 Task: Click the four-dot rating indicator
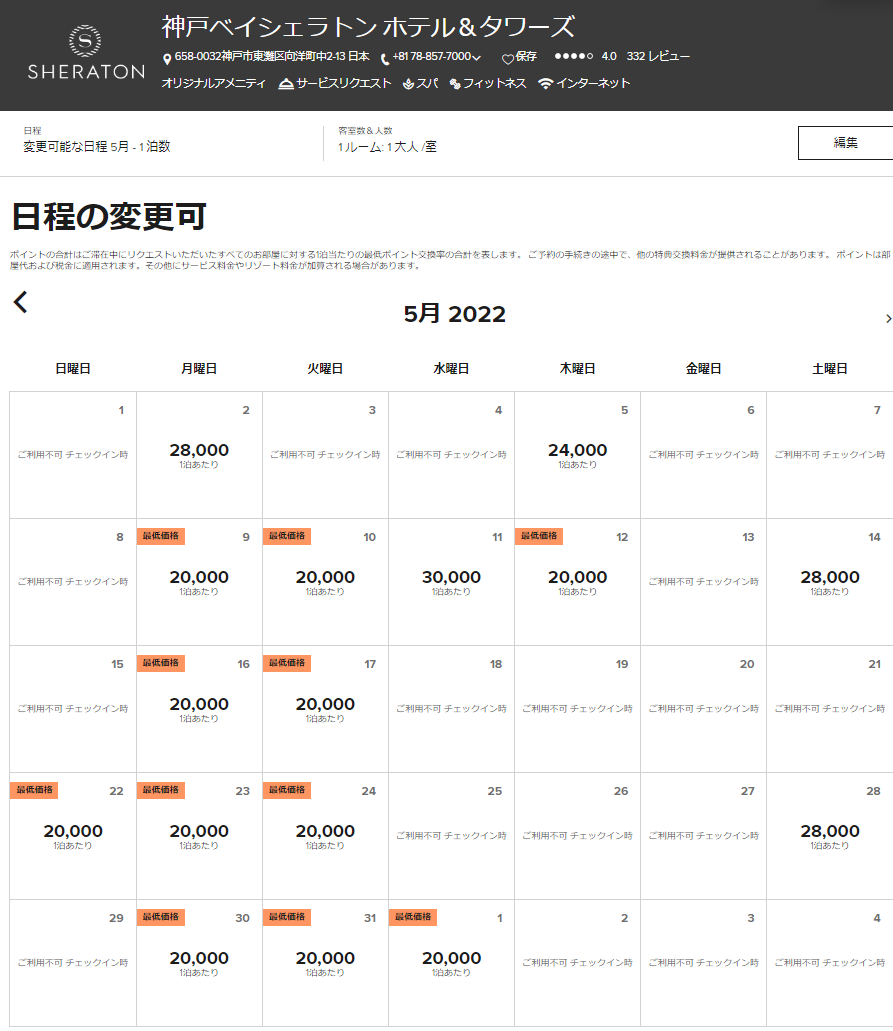coord(573,57)
